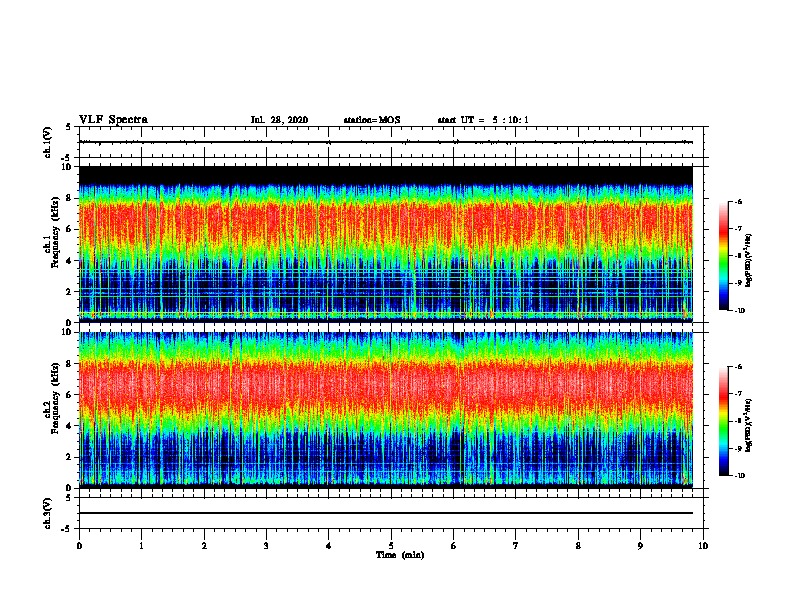Click the "4" kHz tick on ch.2 spectrogram

(69, 426)
